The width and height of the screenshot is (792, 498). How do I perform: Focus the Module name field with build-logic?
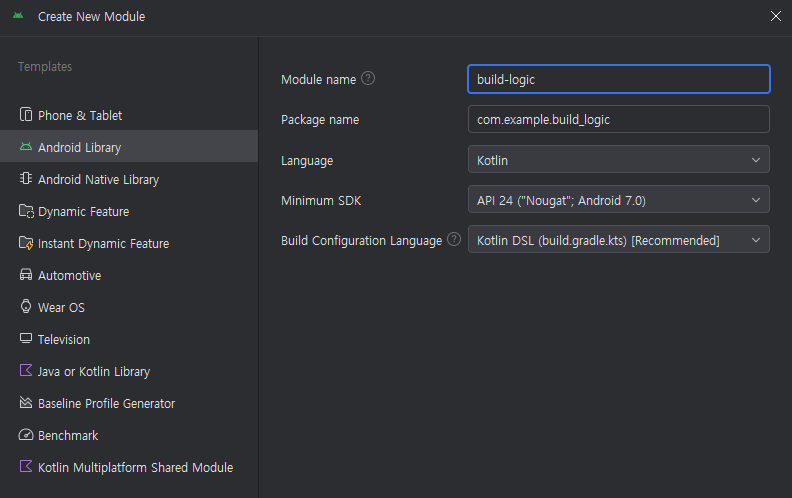pyautogui.click(x=619, y=79)
